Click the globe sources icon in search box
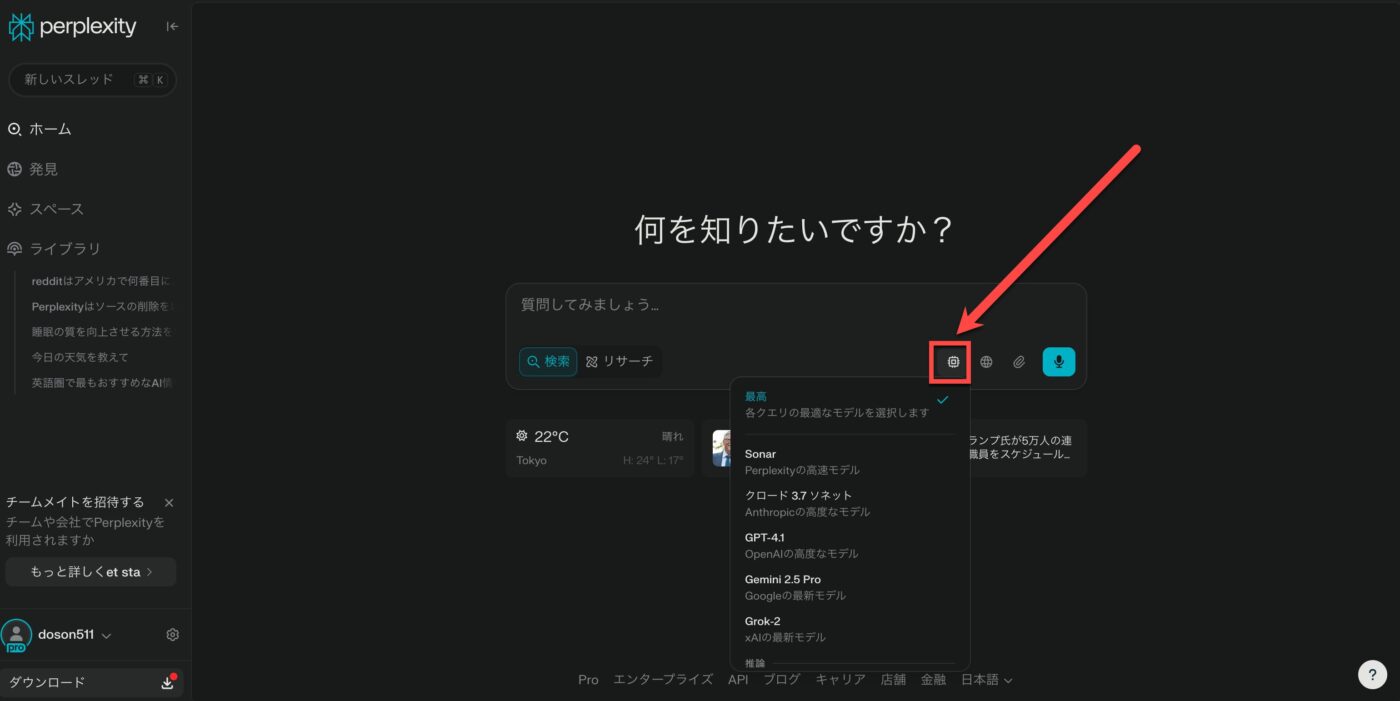 (x=986, y=362)
